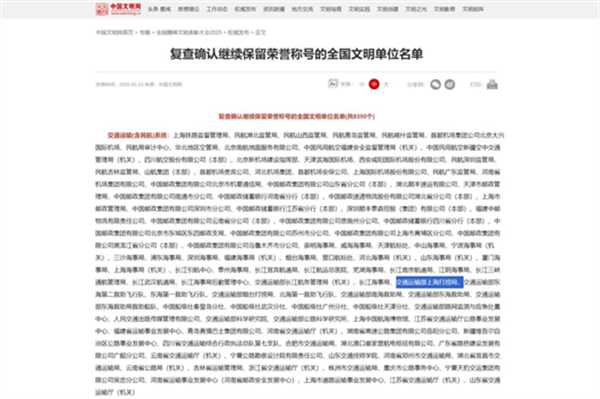Open the 地方交流 nav menu

click(x=302, y=9)
